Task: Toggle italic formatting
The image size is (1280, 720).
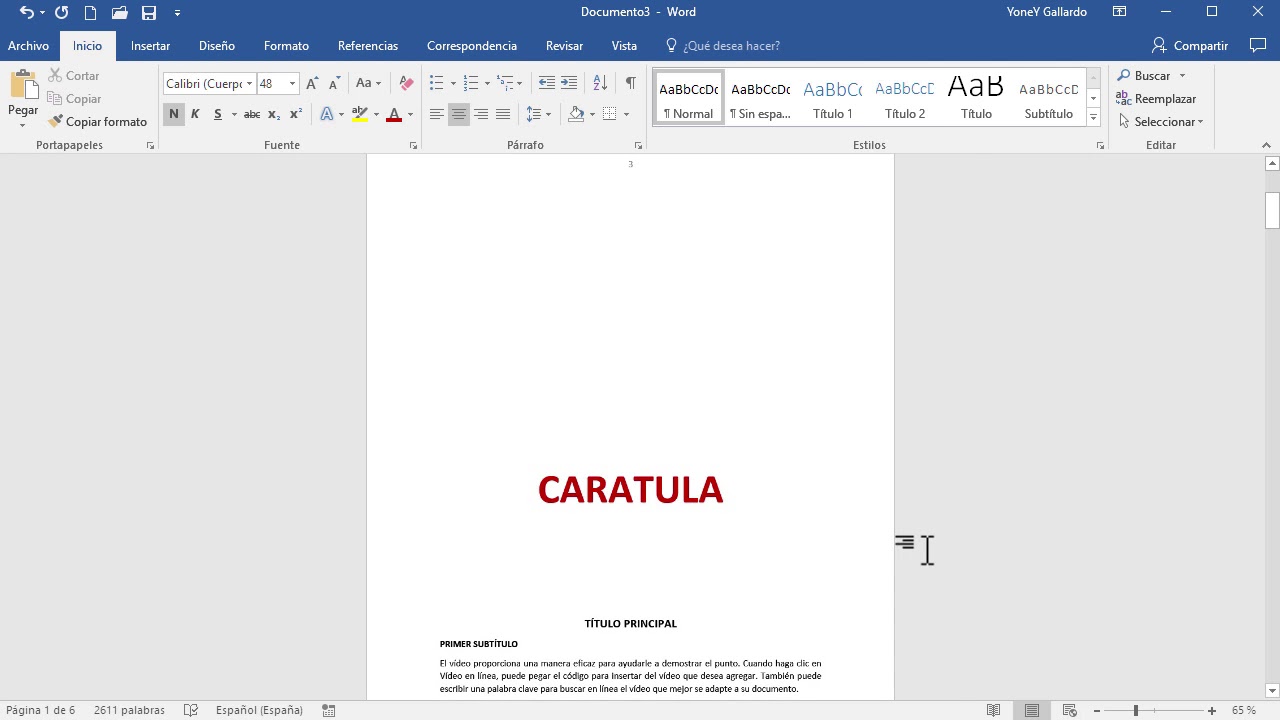Action: point(195,114)
